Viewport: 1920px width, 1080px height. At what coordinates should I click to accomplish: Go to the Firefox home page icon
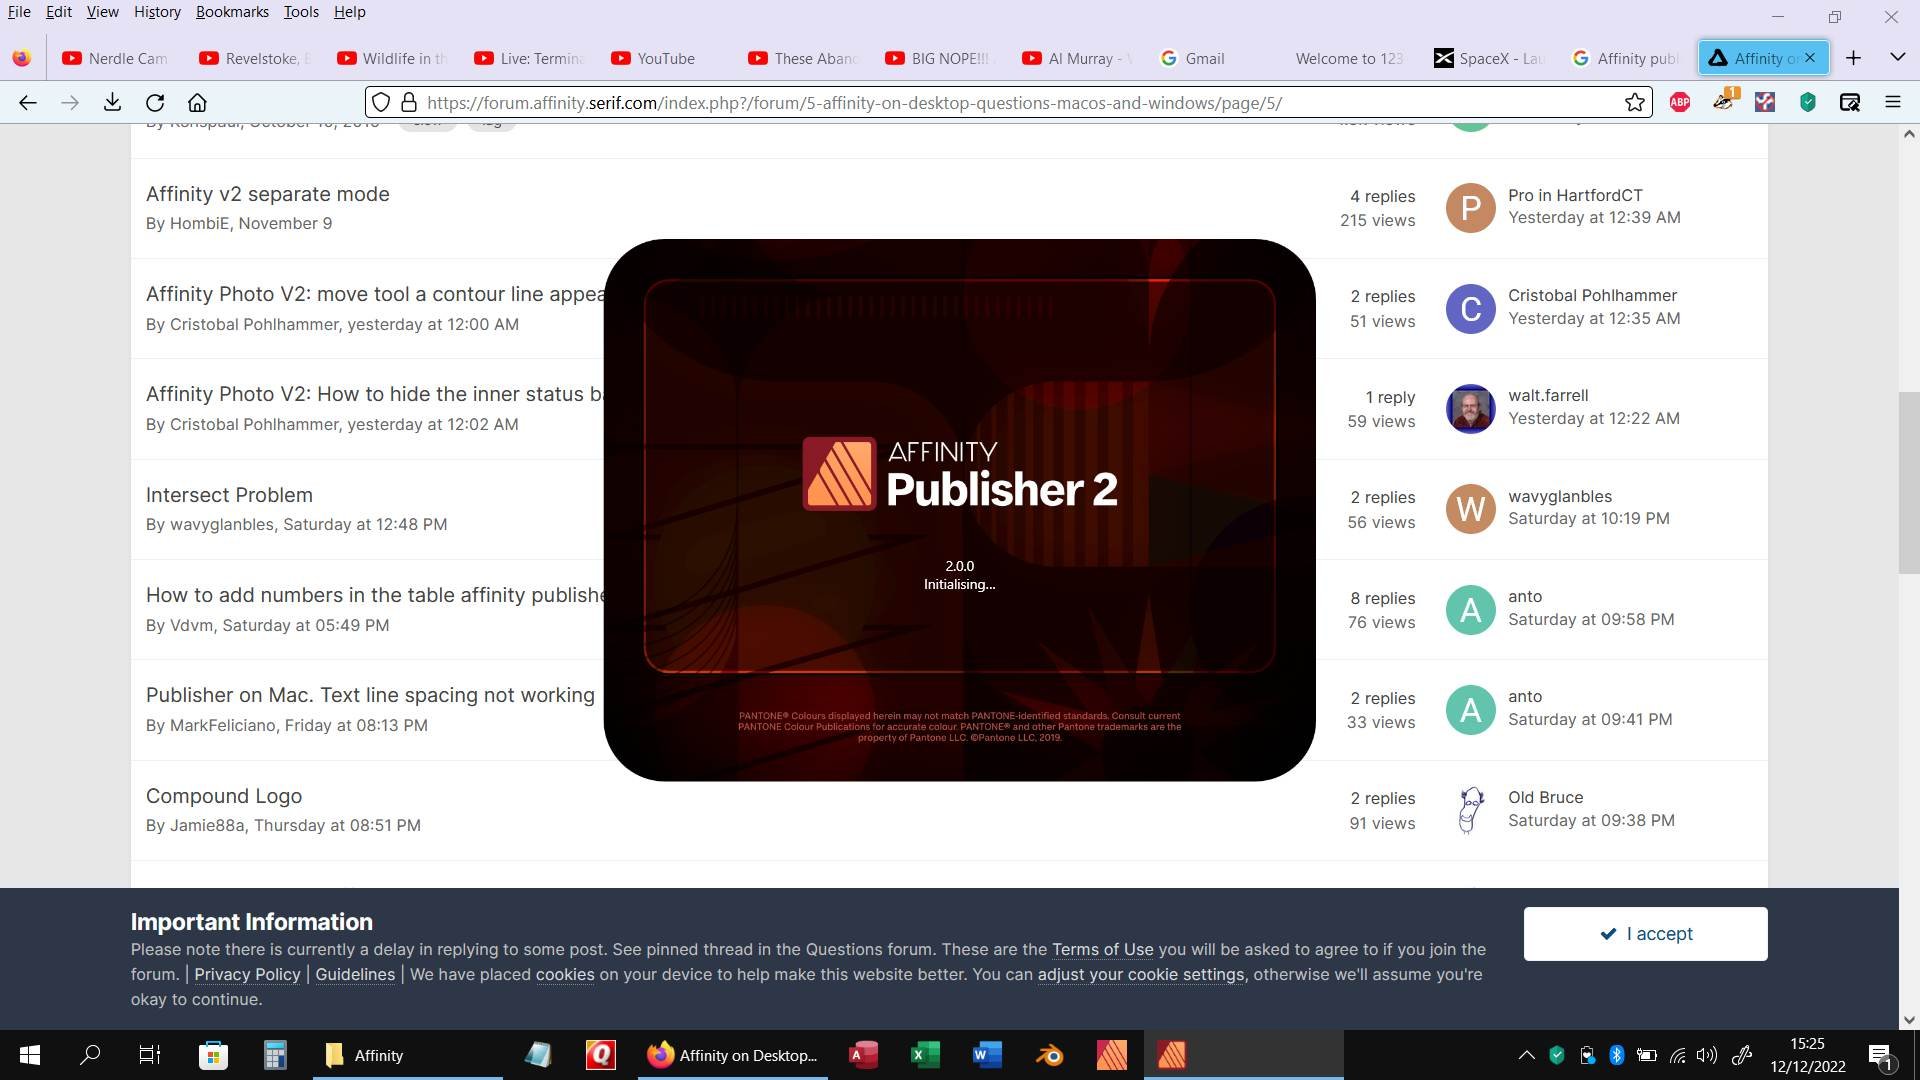click(x=198, y=102)
